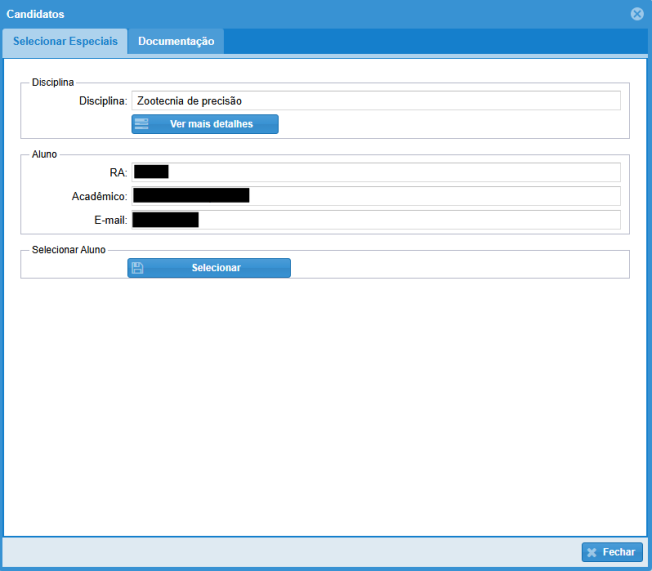Click the RA: field label
Screen dimensions: 652x571
click(x=118, y=172)
